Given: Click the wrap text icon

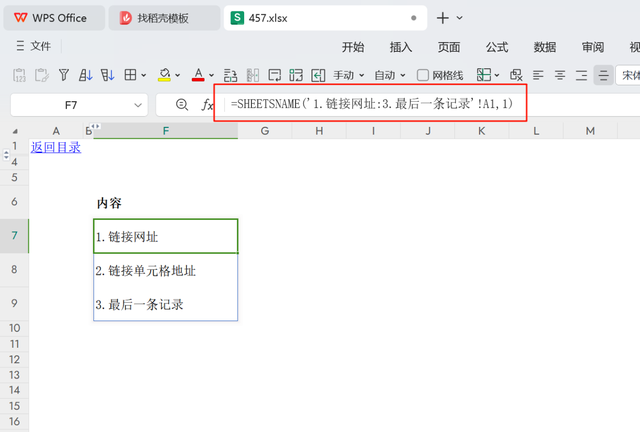Looking at the screenshot, I should [x=274, y=75].
